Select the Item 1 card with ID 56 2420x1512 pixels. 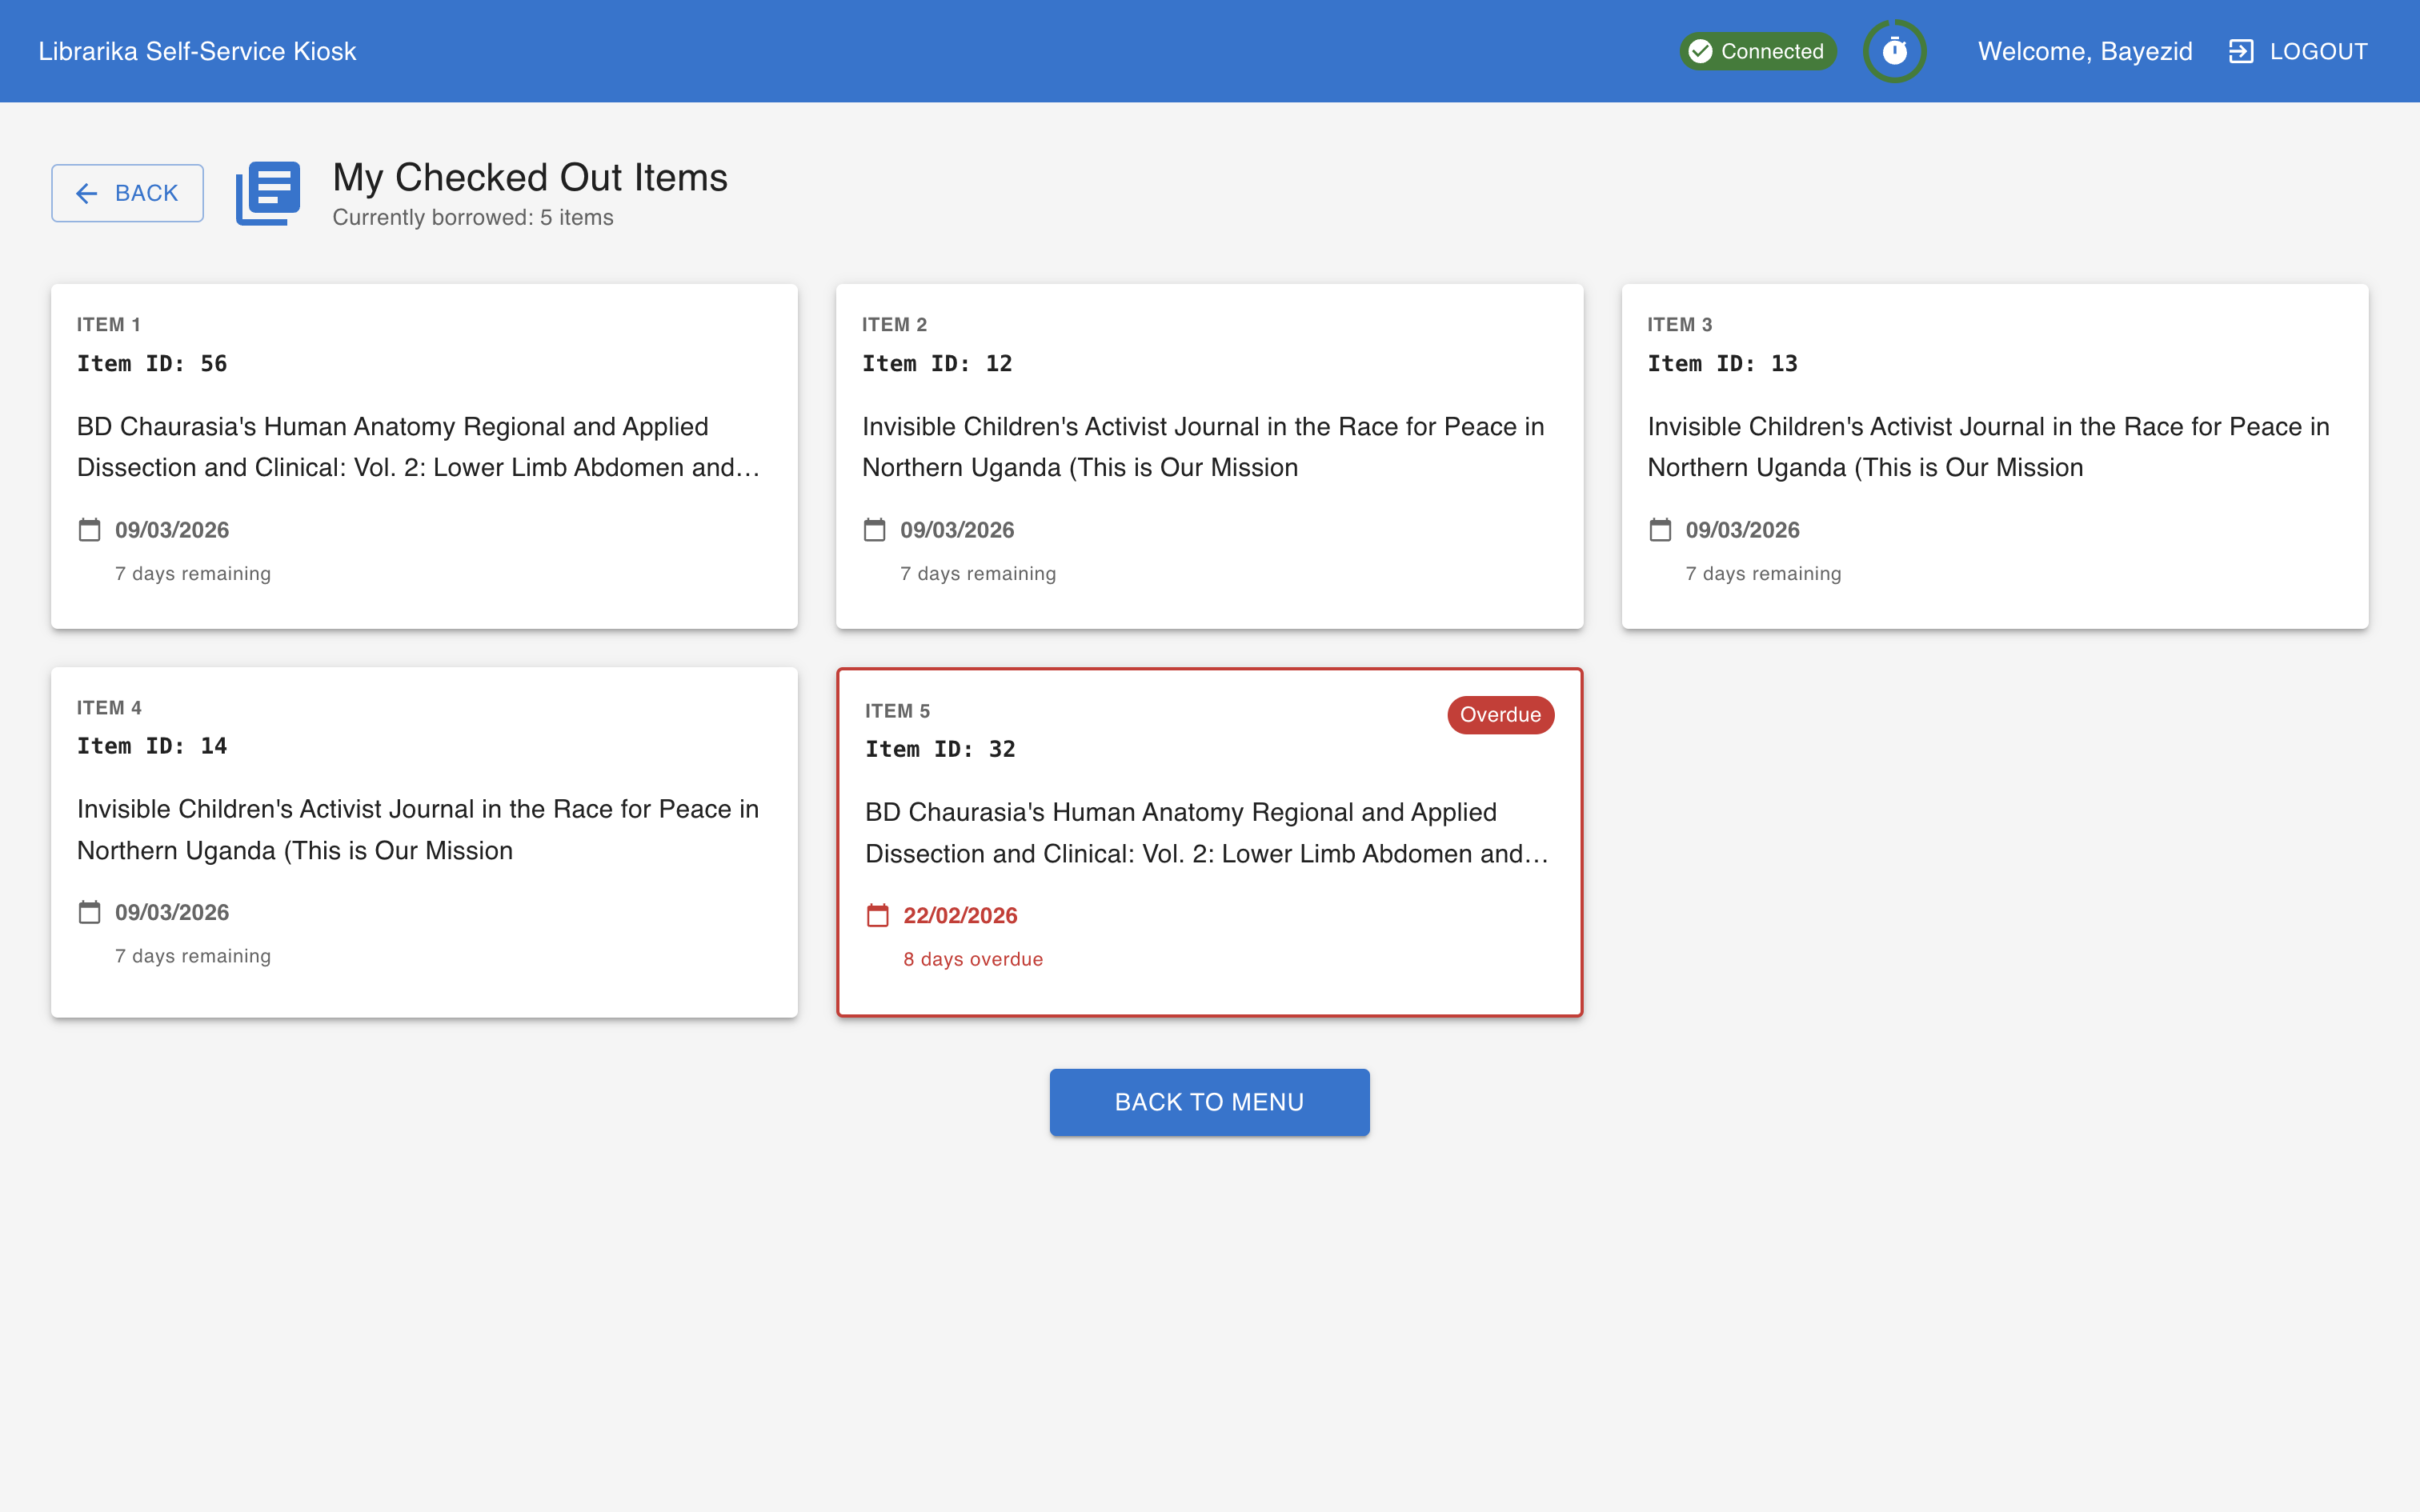[x=424, y=456]
